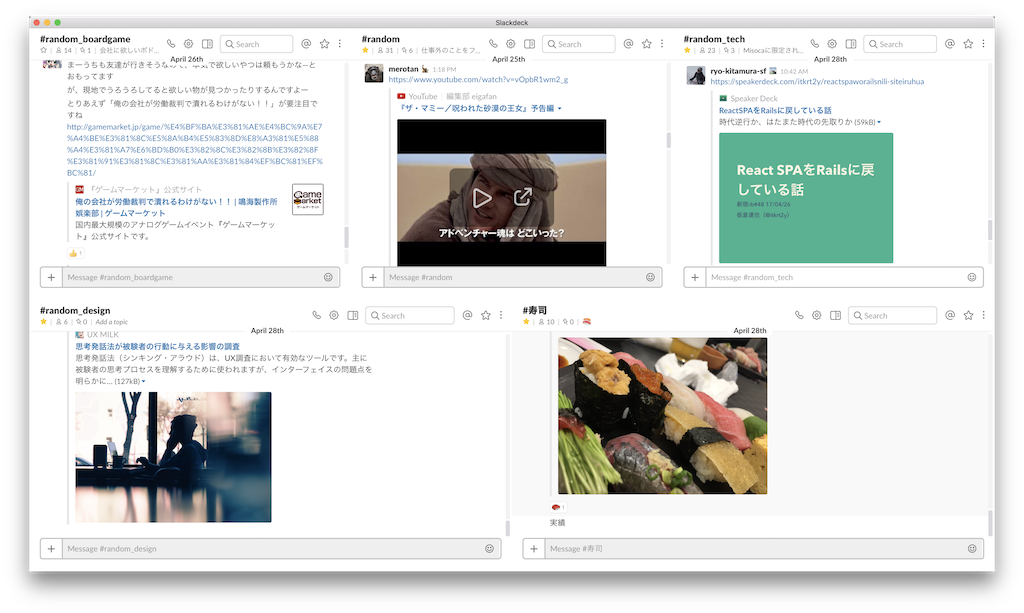
Task: Open the sushi photo in #寿司
Action: pyautogui.click(x=662, y=416)
